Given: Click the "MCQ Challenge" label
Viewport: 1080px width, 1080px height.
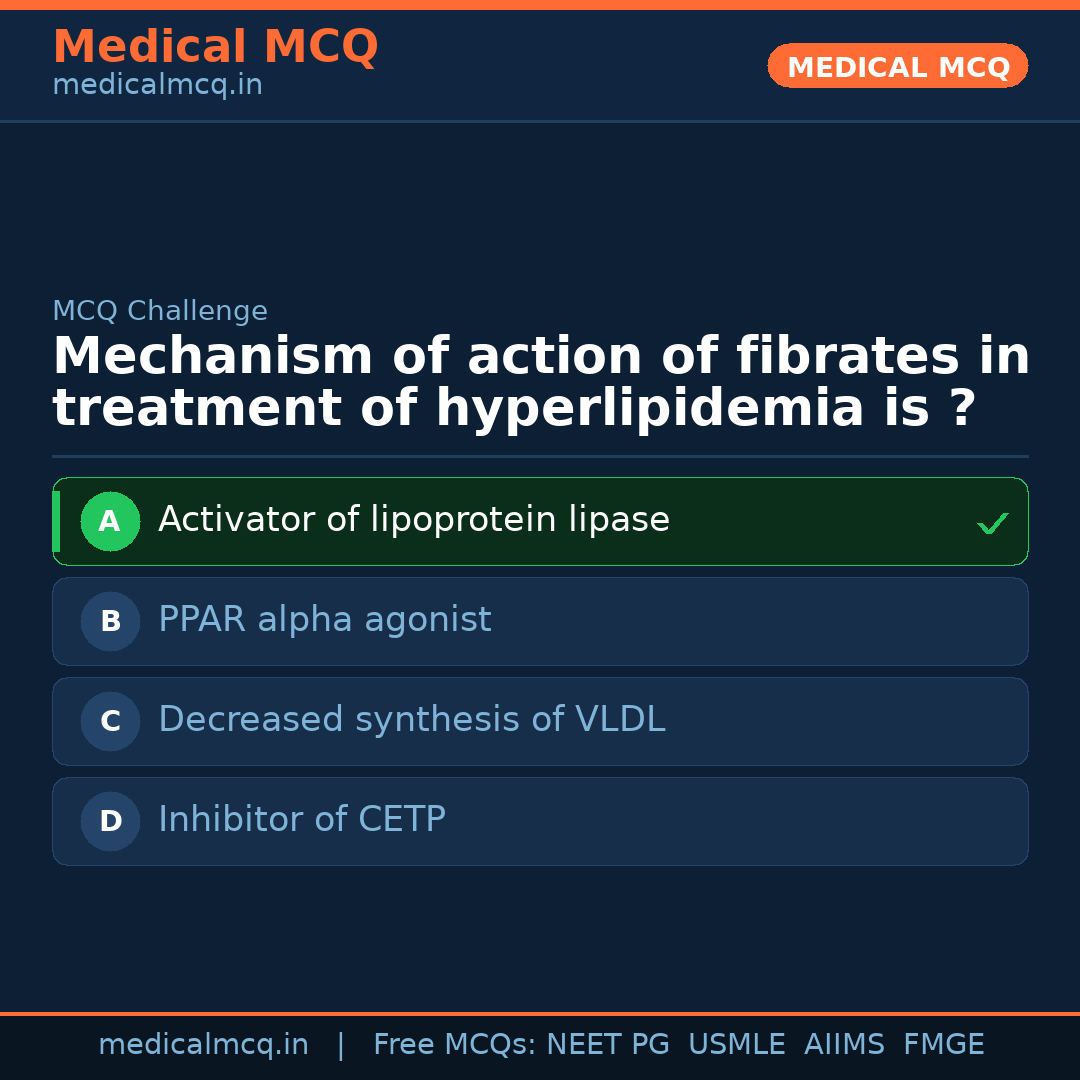Looking at the screenshot, I should tap(160, 311).
